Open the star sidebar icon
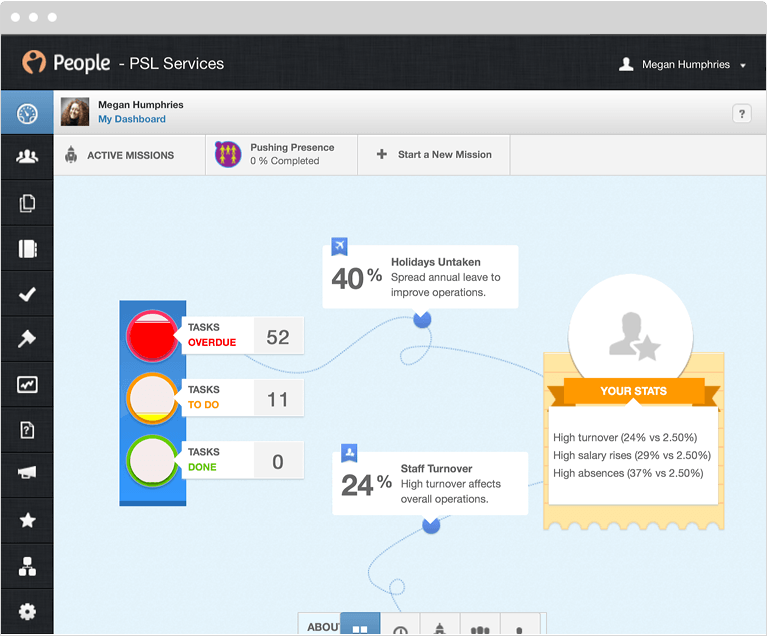 27,520
